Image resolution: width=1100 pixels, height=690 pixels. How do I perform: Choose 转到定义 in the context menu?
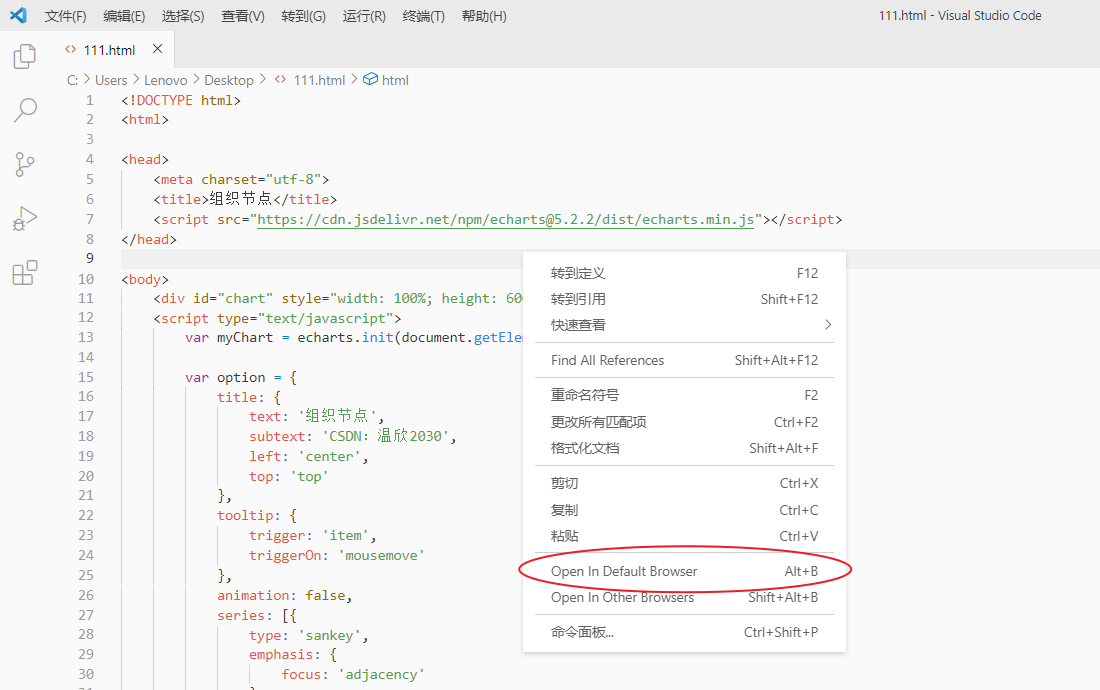[684, 273]
